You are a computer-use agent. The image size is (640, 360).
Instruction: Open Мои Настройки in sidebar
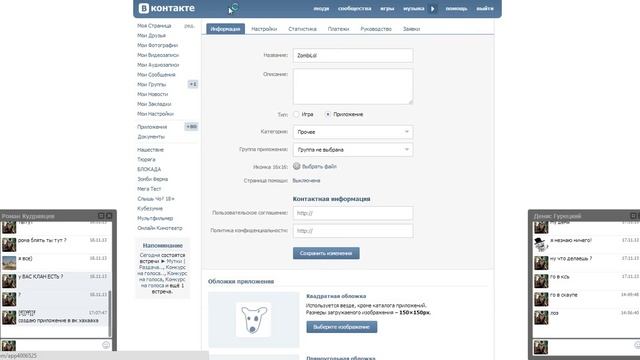pyautogui.click(x=156, y=114)
